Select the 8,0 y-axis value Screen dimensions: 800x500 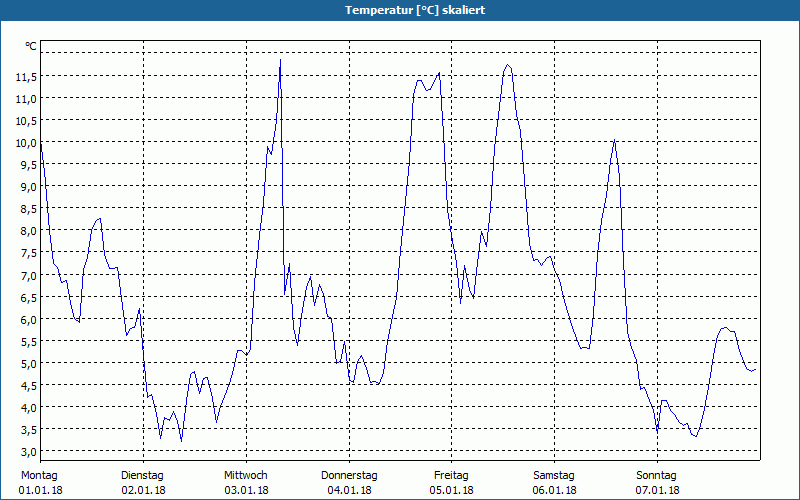pos(28,231)
